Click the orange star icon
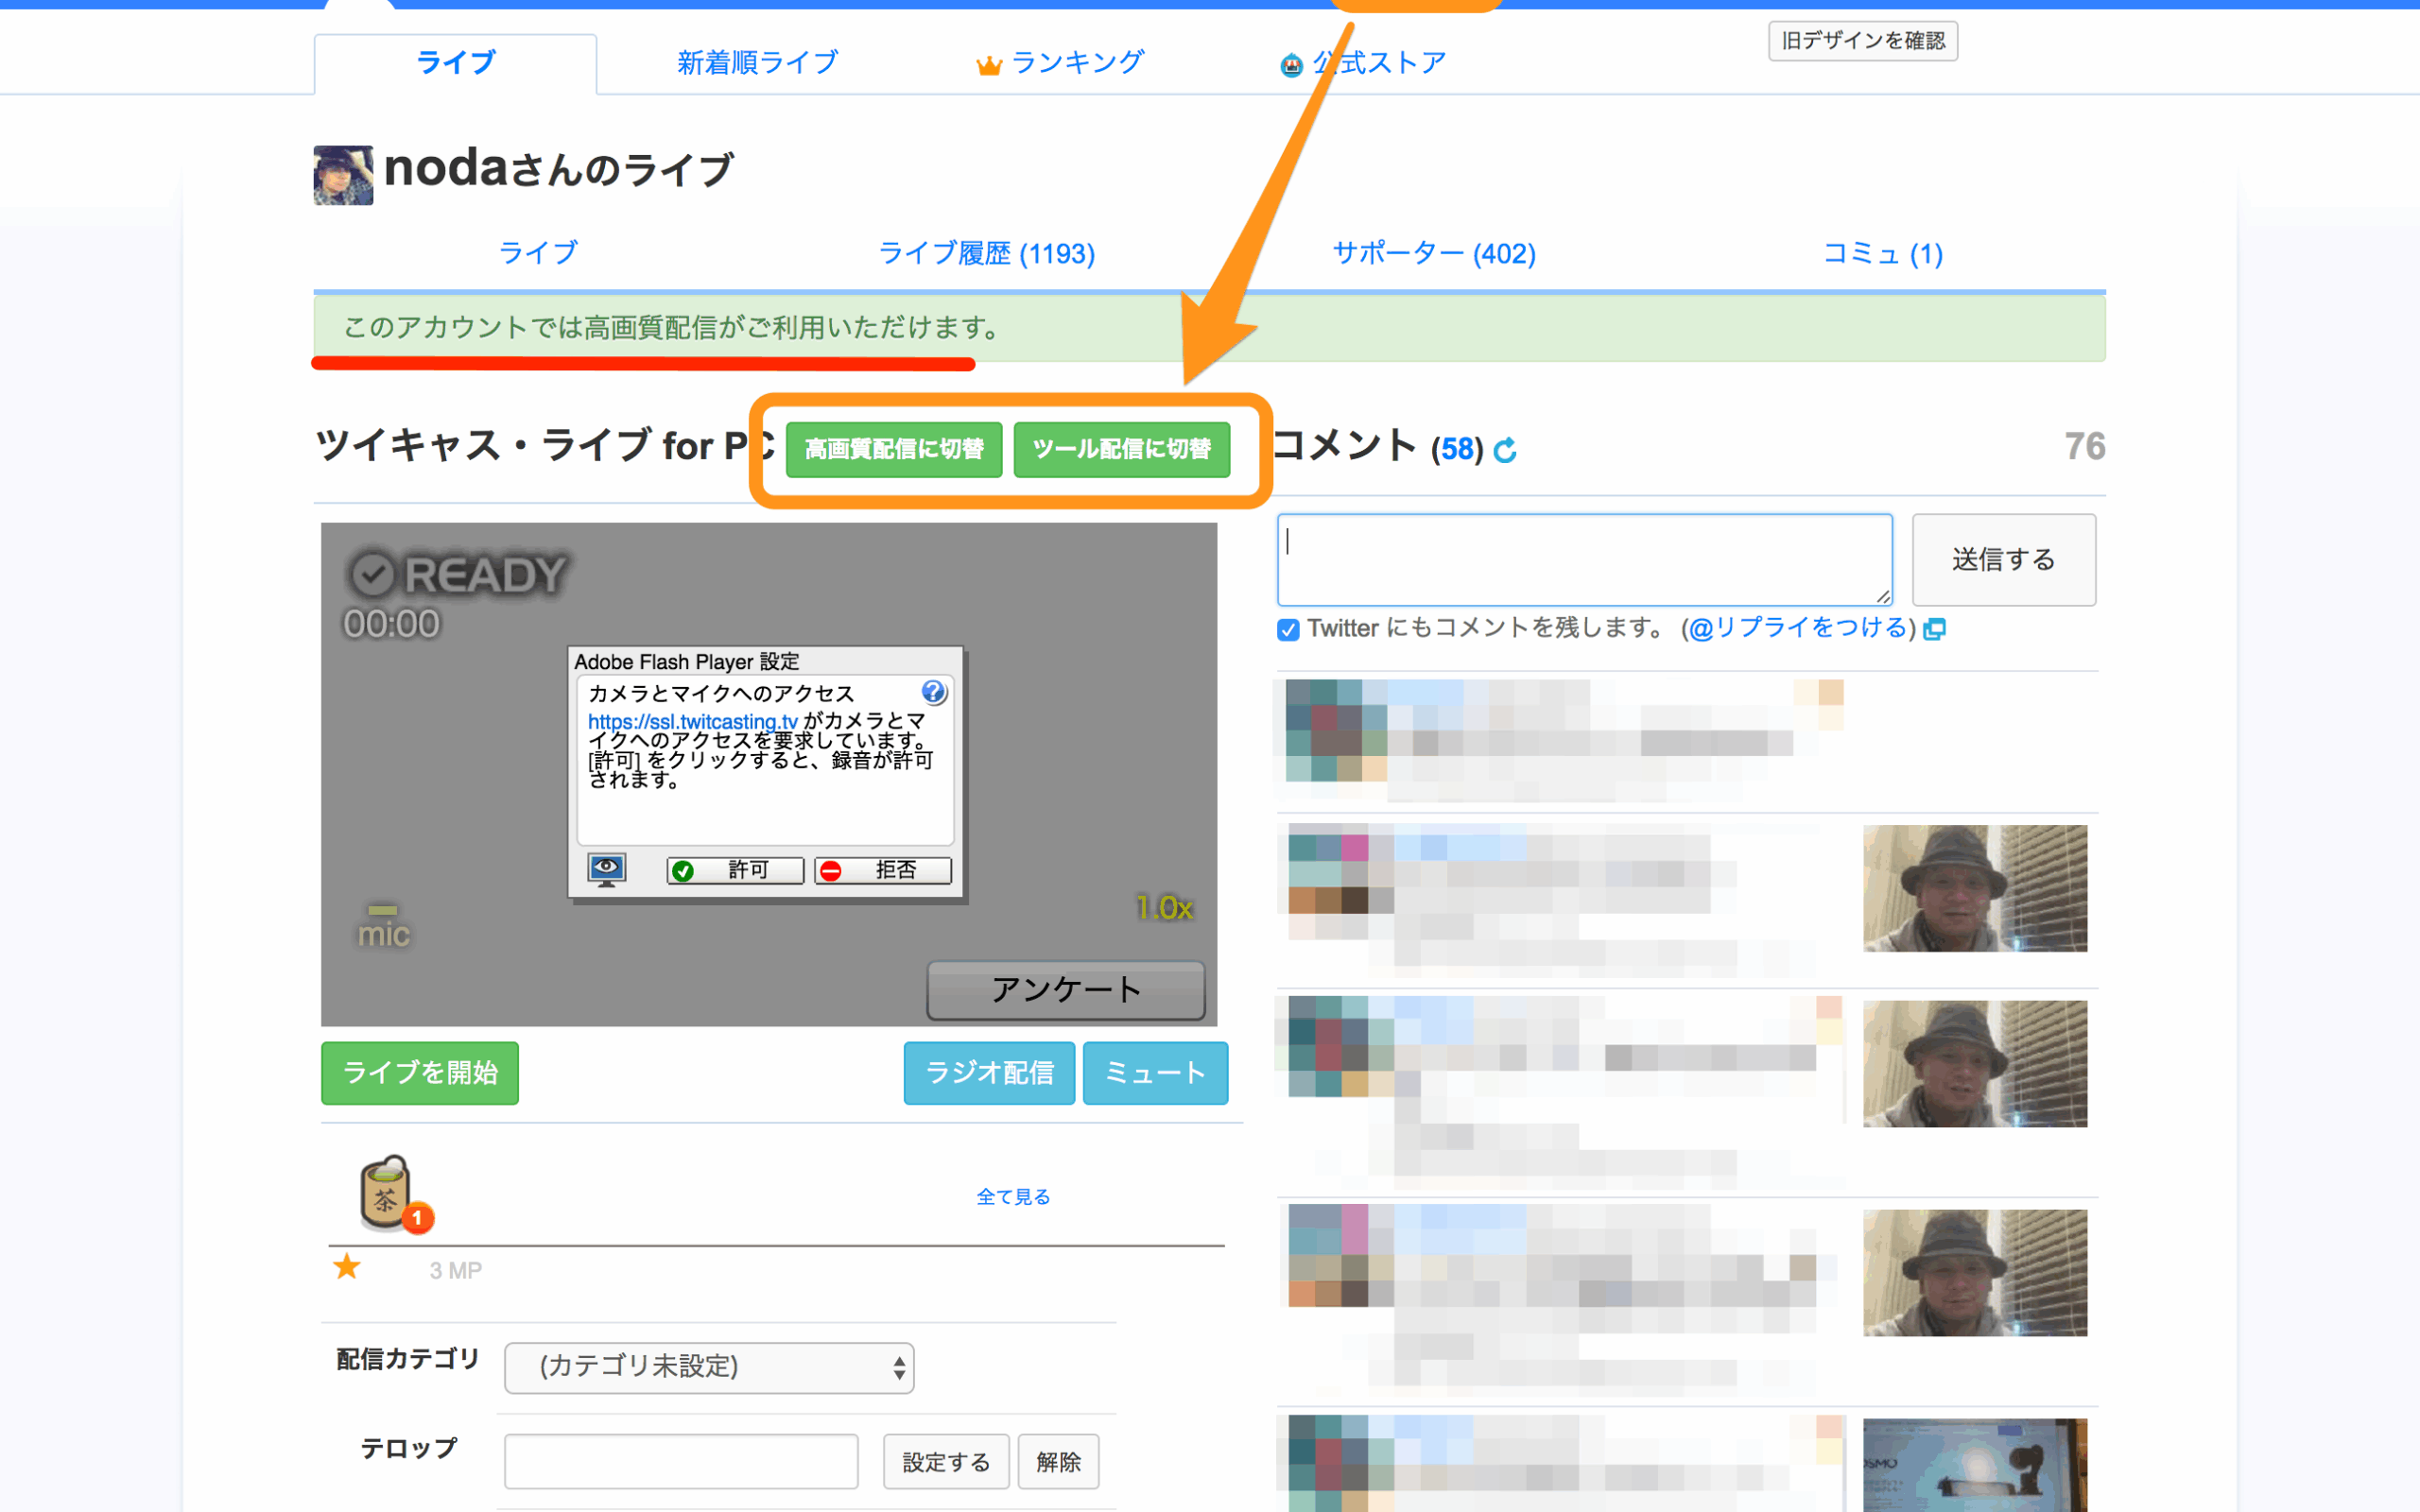 [x=347, y=1267]
